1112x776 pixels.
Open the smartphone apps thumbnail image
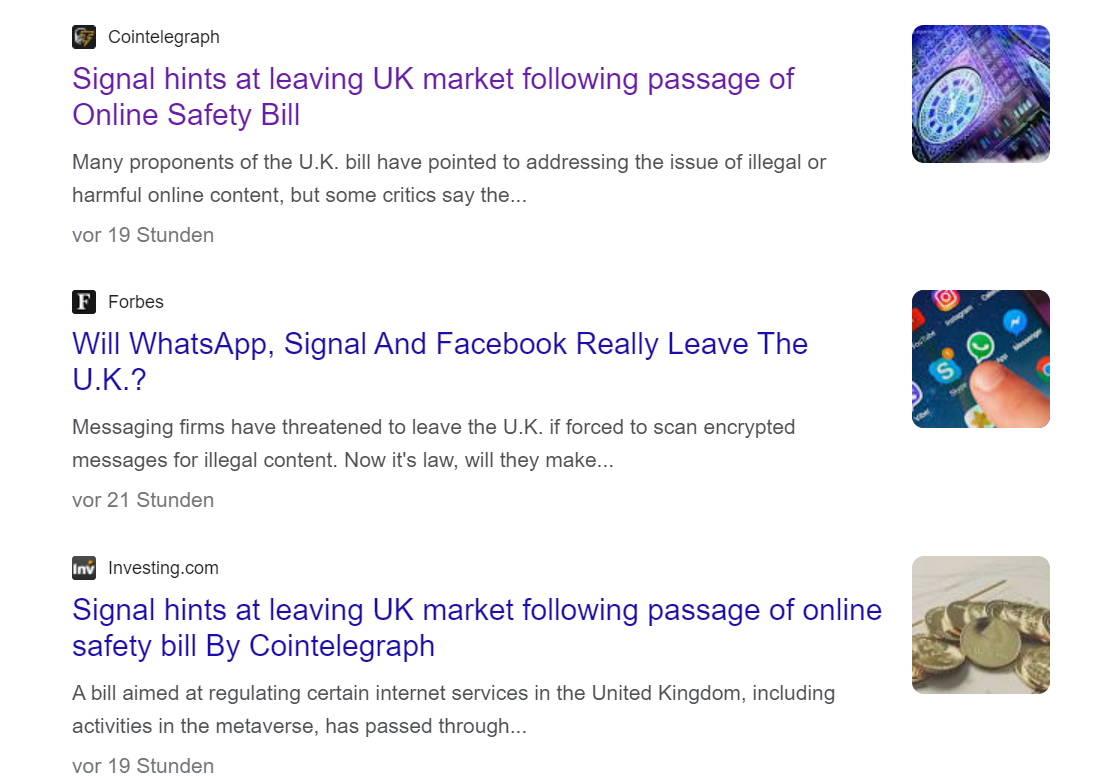tap(980, 359)
